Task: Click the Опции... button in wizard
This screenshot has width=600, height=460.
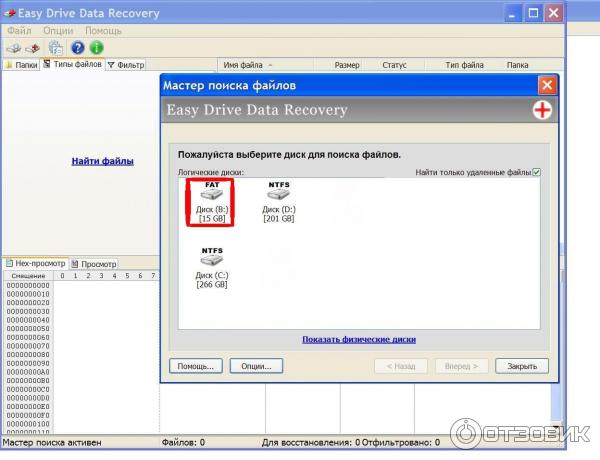Action: [x=256, y=366]
